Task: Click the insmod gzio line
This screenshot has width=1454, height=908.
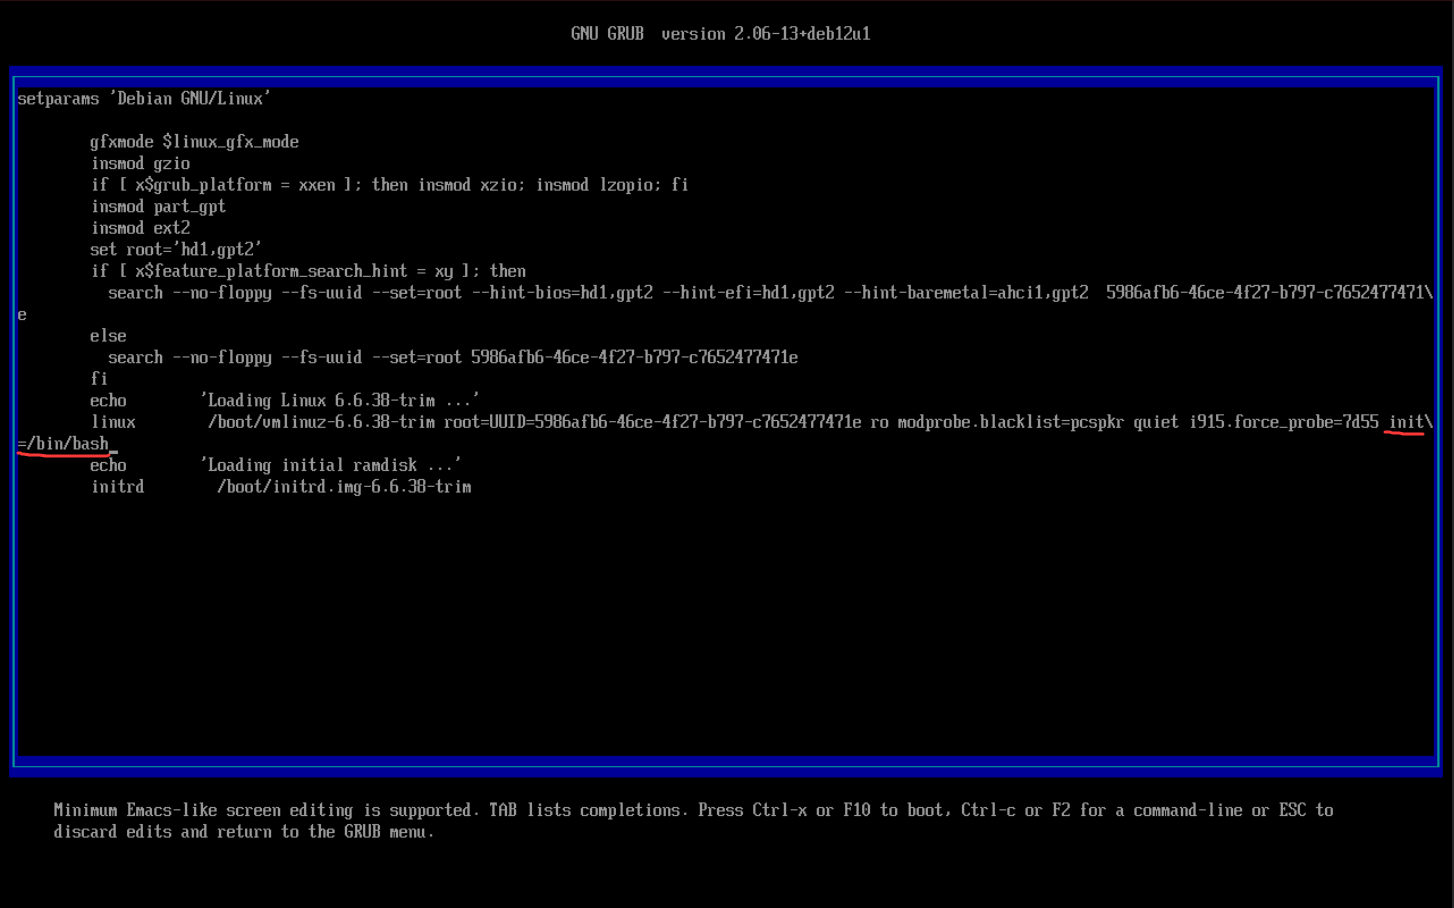Action: tap(140, 164)
